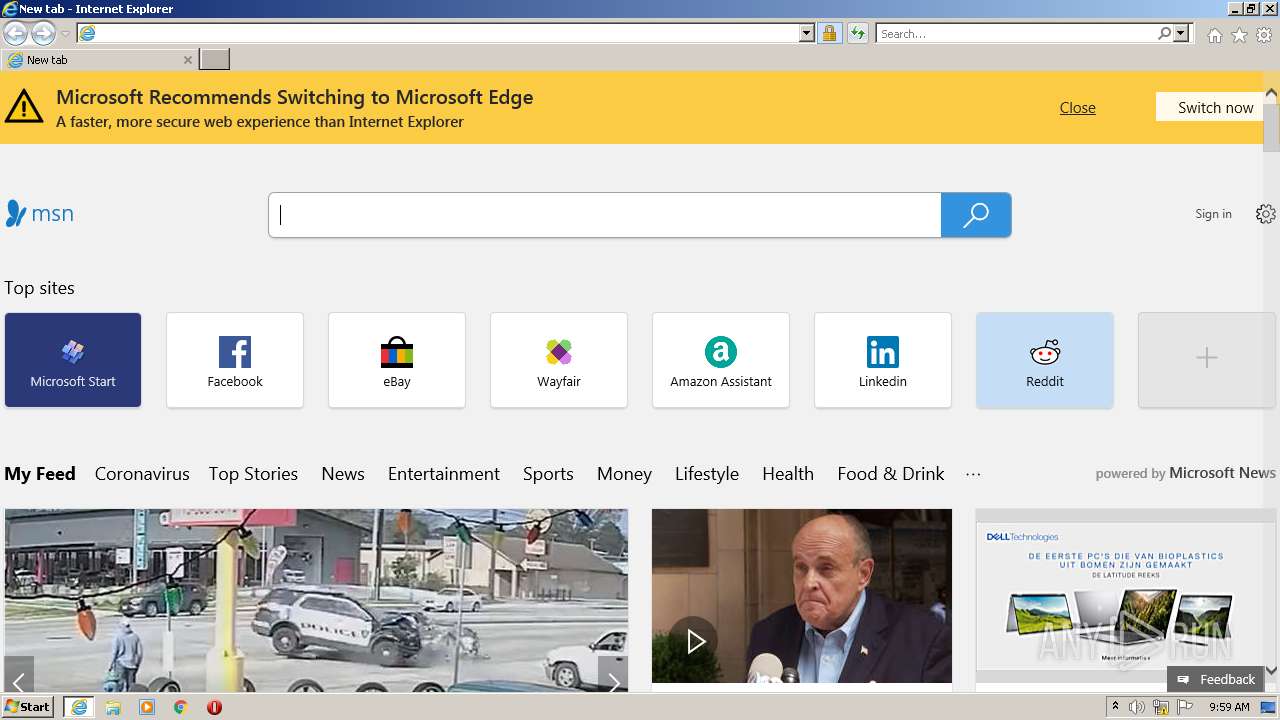Show hidden tray icons arrow
1280x720 pixels.
[x=1115, y=707]
